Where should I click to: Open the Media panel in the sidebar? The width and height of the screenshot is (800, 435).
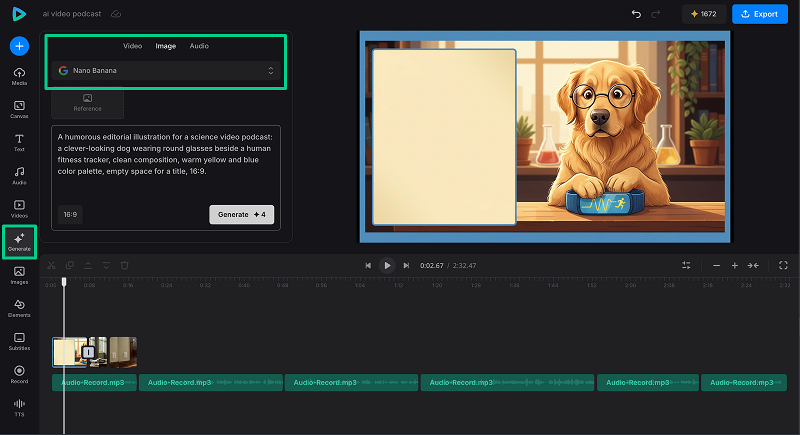[19, 76]
